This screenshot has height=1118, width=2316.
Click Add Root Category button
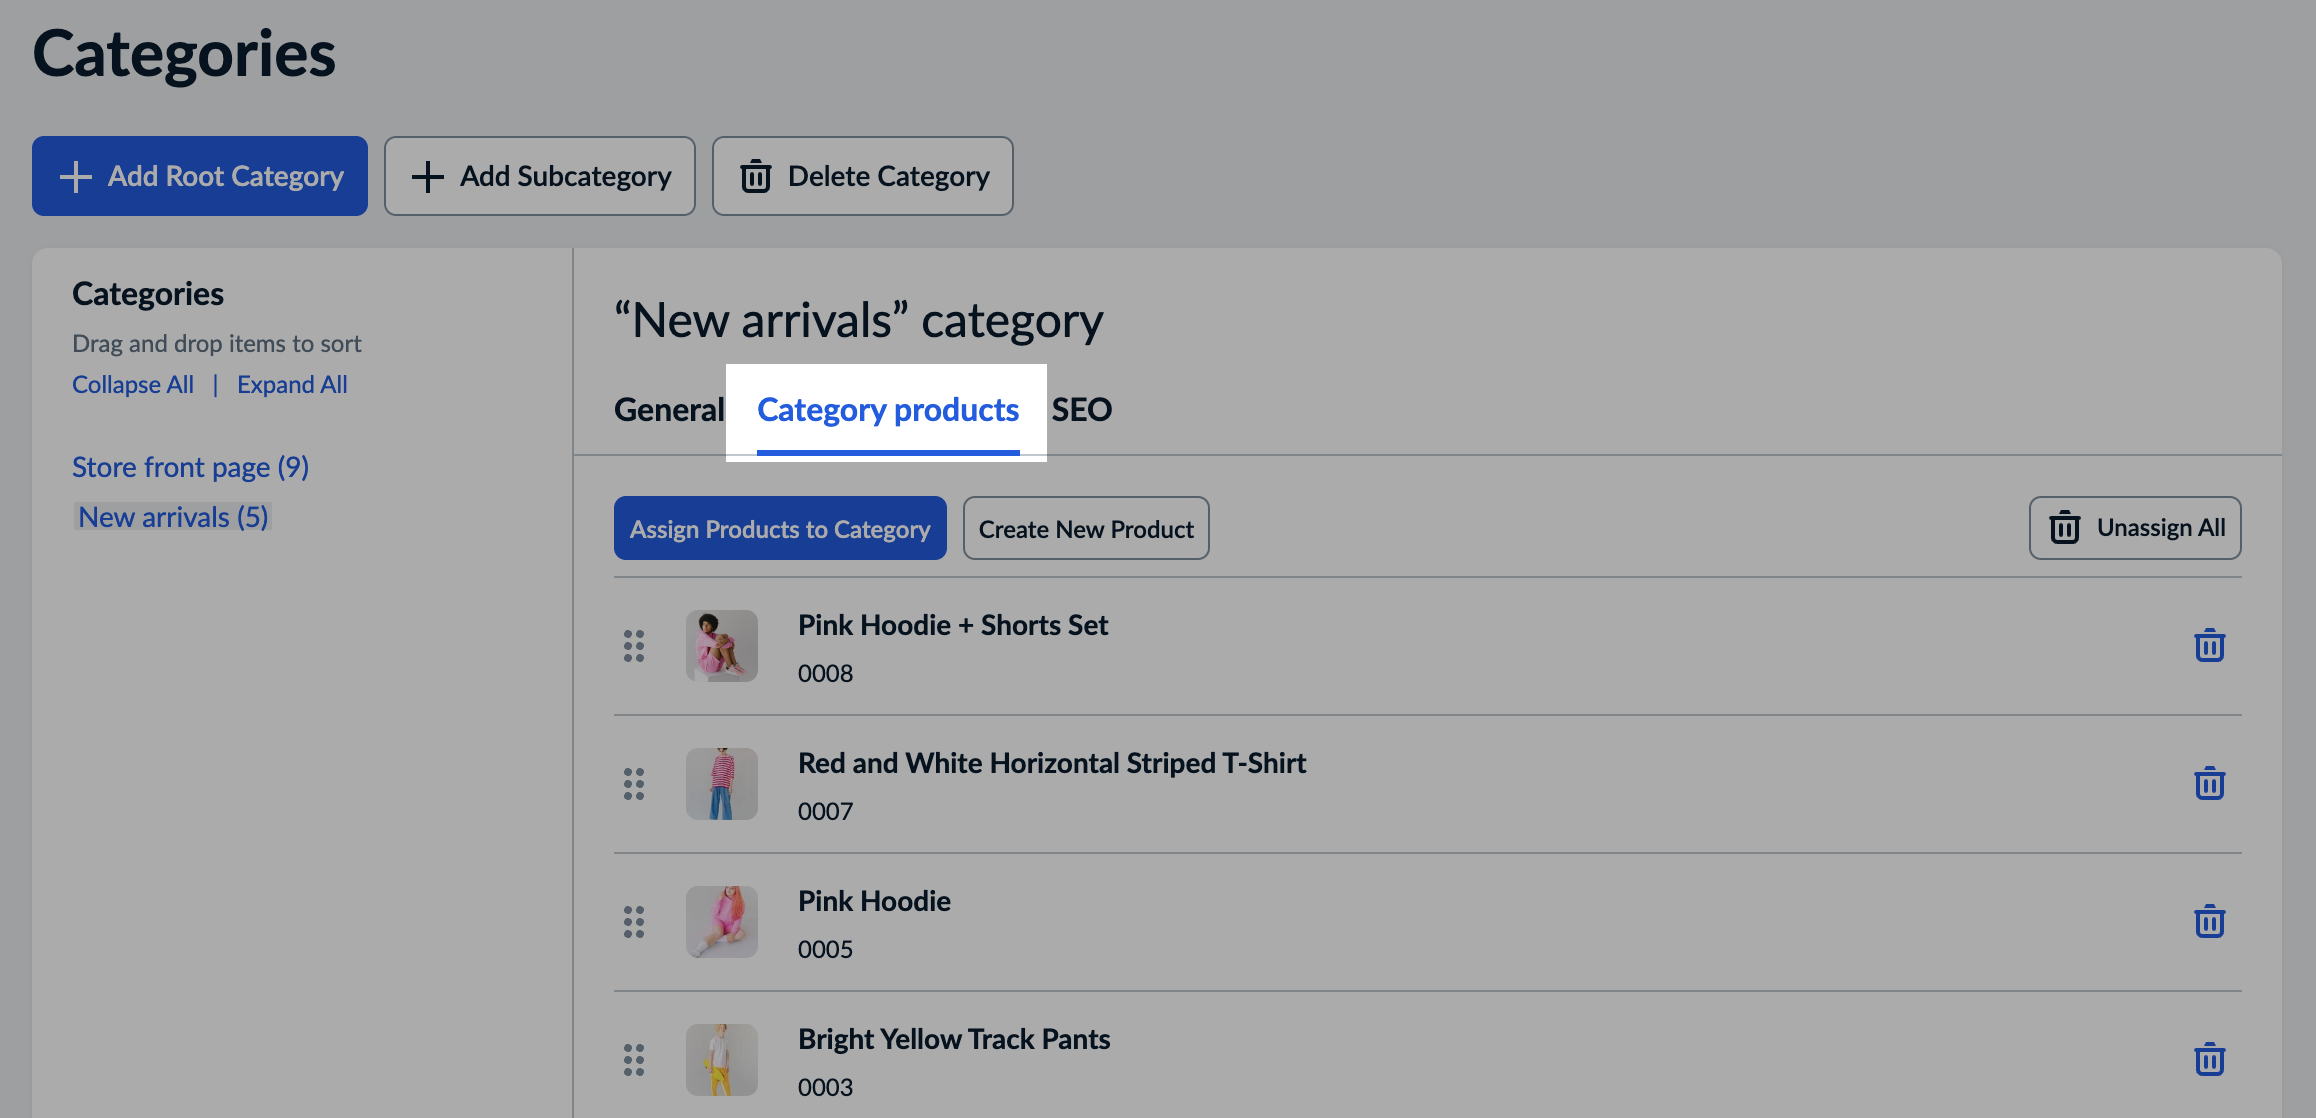coord(200,176)
